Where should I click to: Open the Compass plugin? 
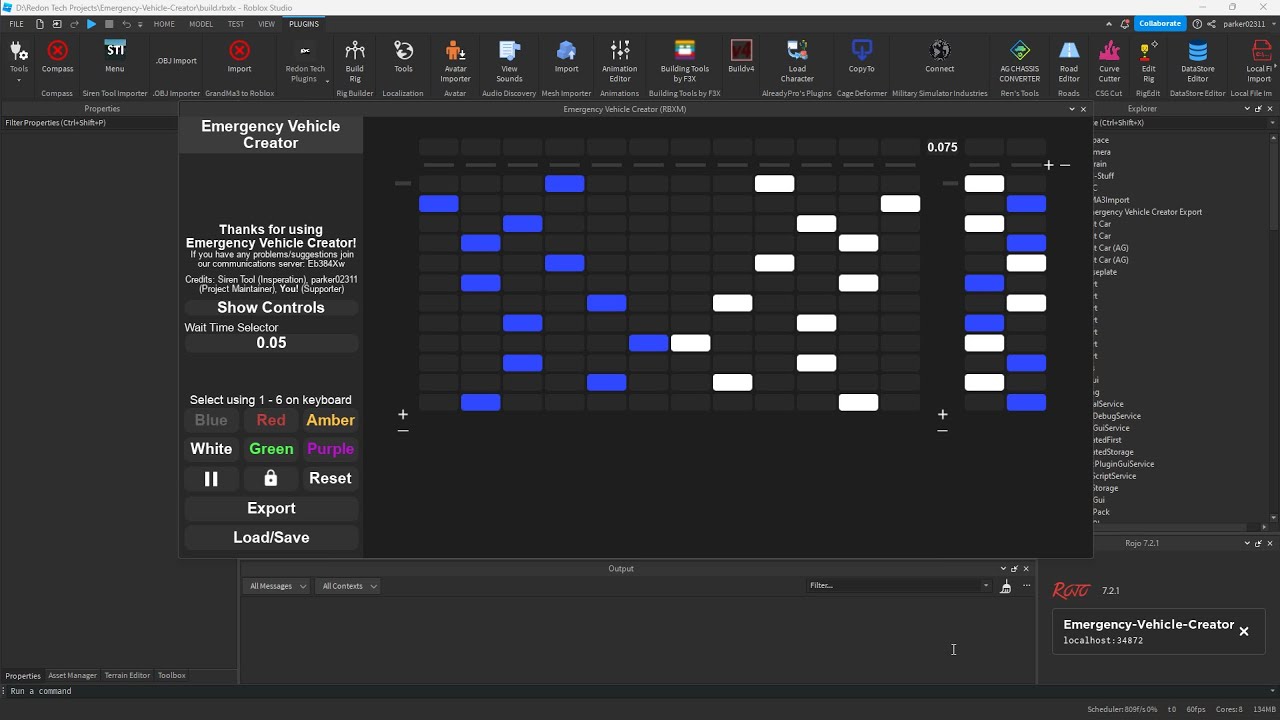click(58, 57)
